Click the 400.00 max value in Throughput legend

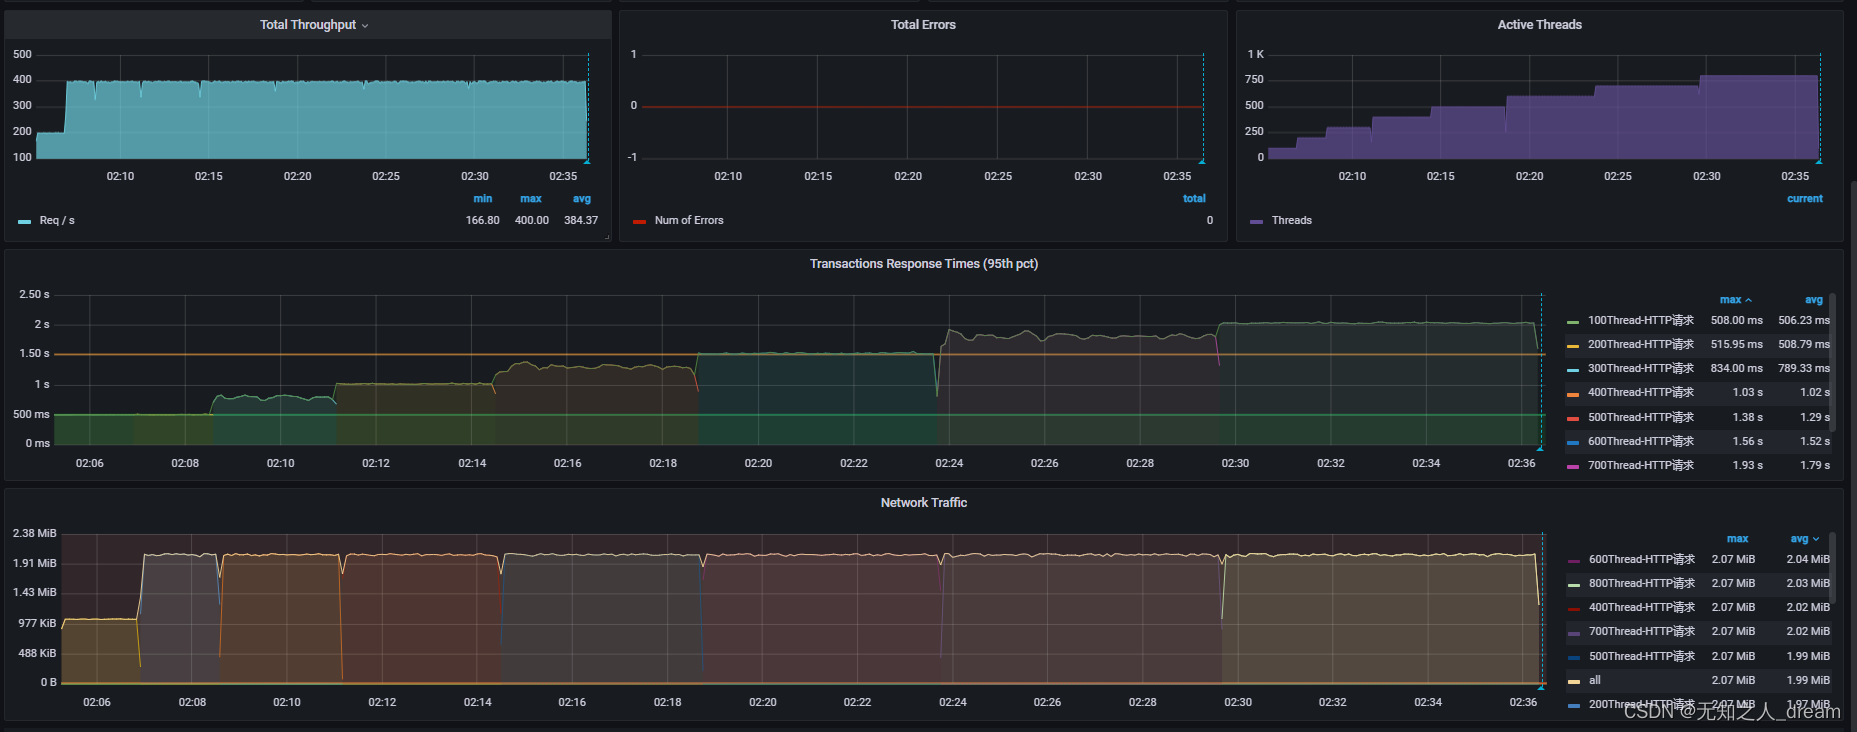click(532, 221)
